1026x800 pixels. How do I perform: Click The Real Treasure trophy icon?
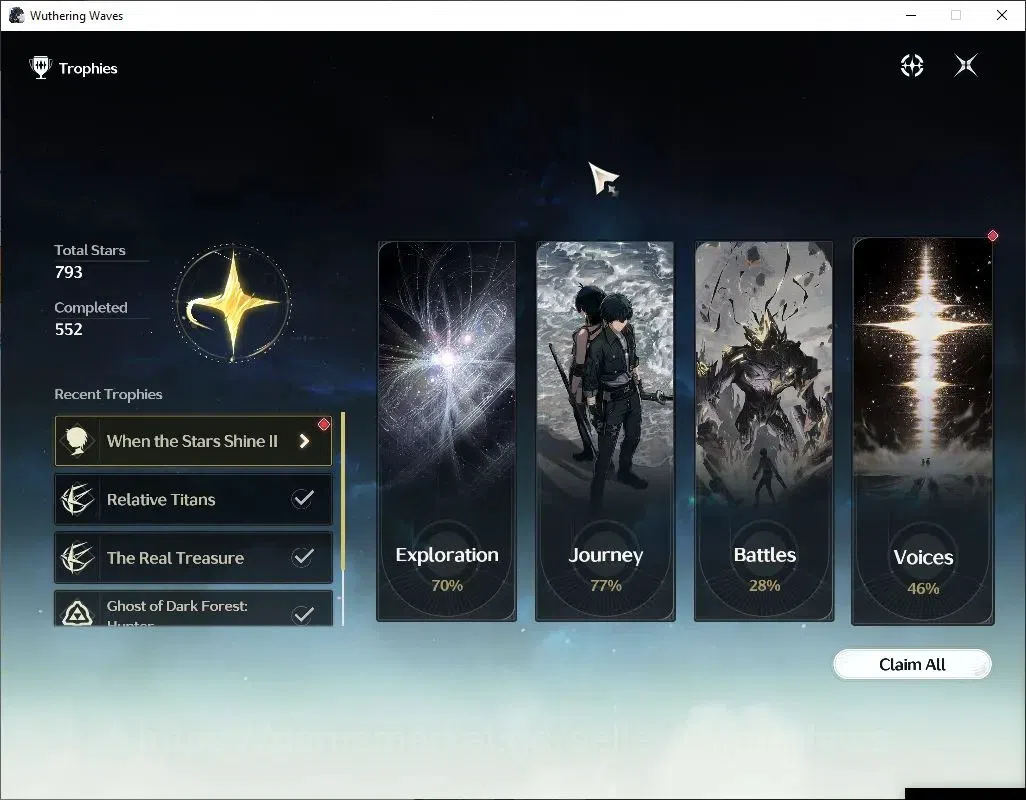pos(77,557)
